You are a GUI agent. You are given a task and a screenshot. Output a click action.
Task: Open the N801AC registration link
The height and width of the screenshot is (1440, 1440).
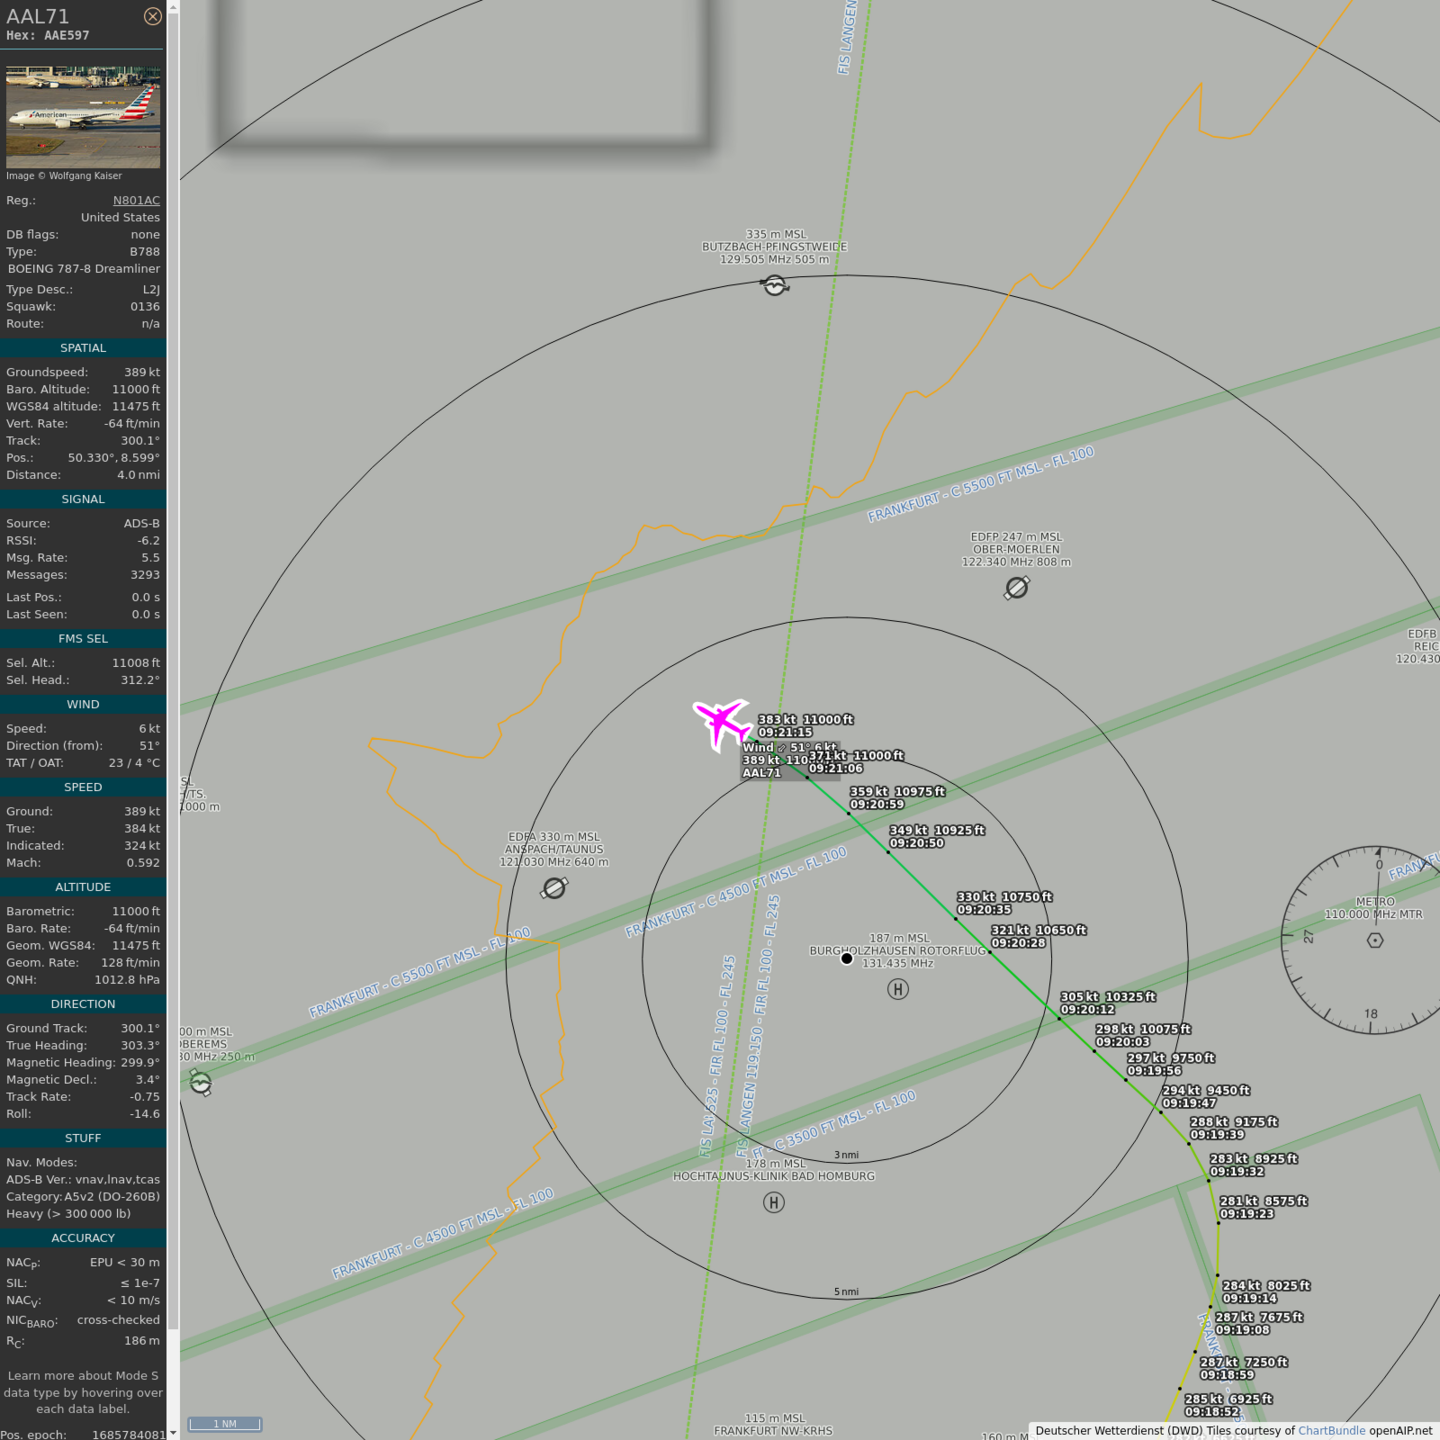[136, 200]
